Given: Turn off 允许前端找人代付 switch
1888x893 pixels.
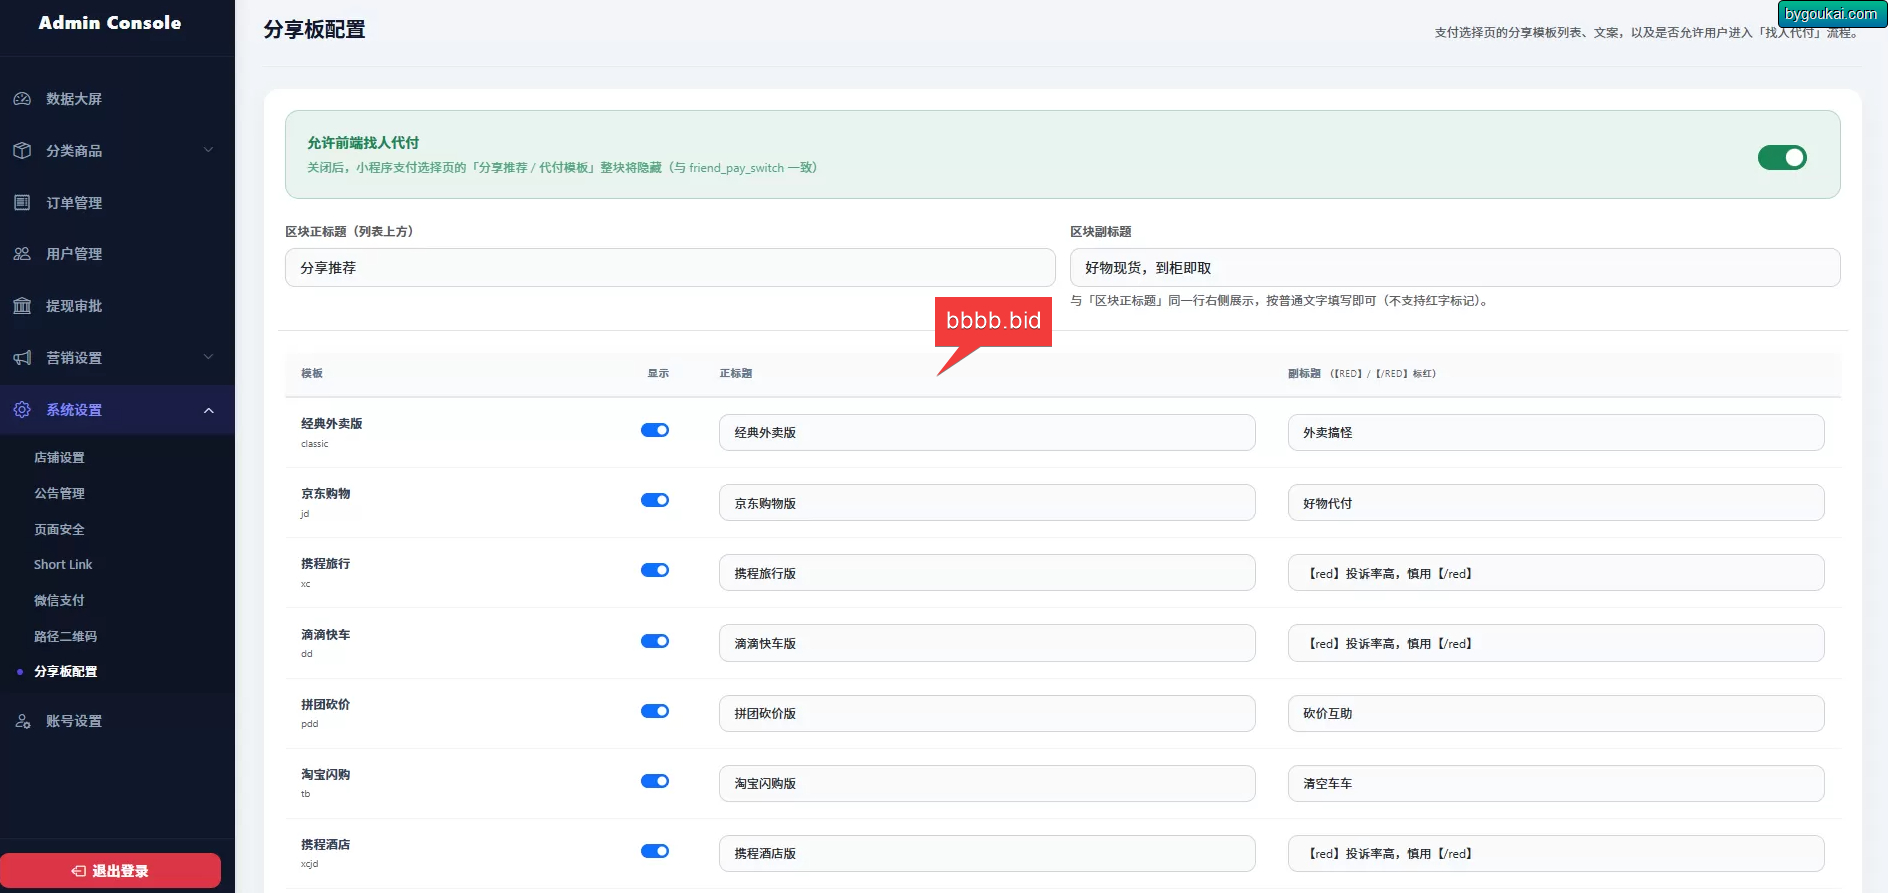Looking at the screenshot, I should (x=1782, y=157).
